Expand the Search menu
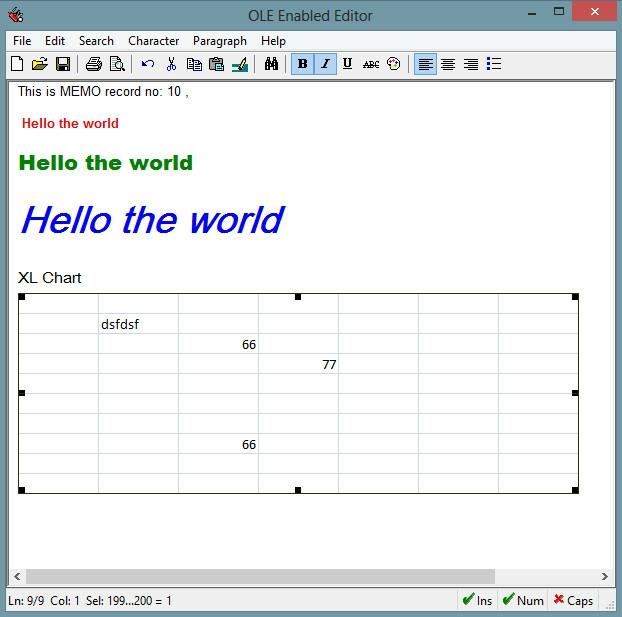Screen dimensions: 622x617 click(96, 41)
